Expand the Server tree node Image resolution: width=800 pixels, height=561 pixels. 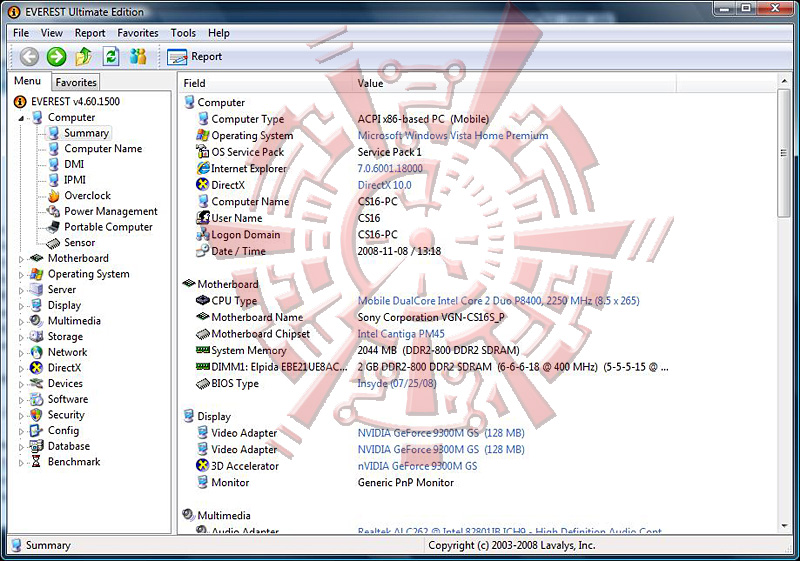(21, 290)
